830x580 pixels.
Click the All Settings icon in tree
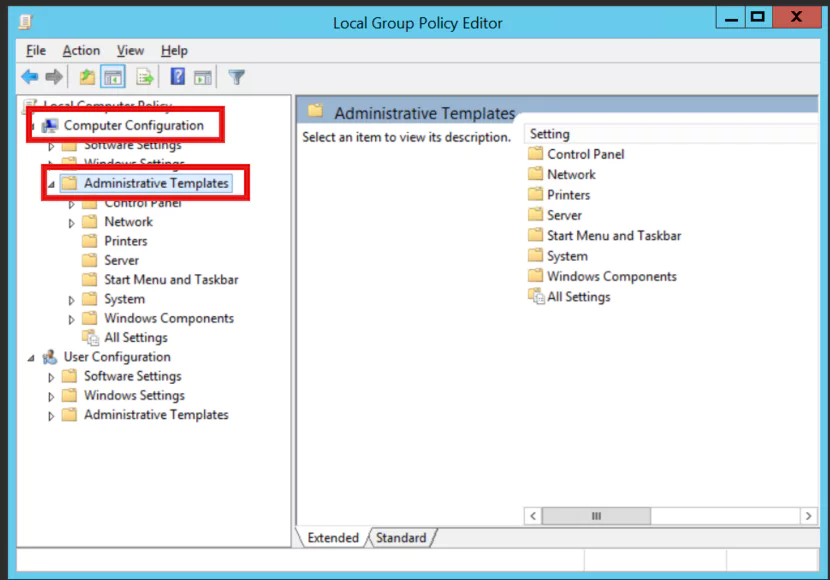tap(91, 338)
